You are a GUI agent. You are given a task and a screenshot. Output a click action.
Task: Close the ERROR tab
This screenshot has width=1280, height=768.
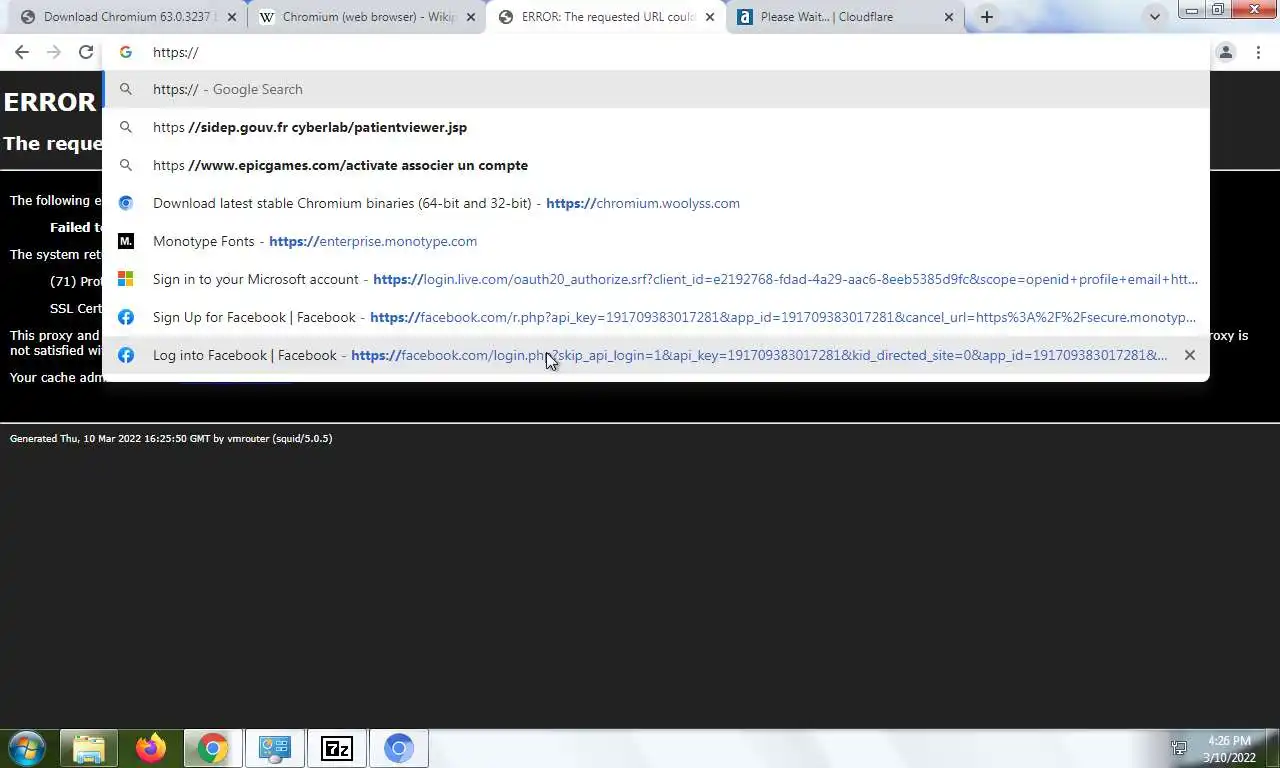[710, 17]
